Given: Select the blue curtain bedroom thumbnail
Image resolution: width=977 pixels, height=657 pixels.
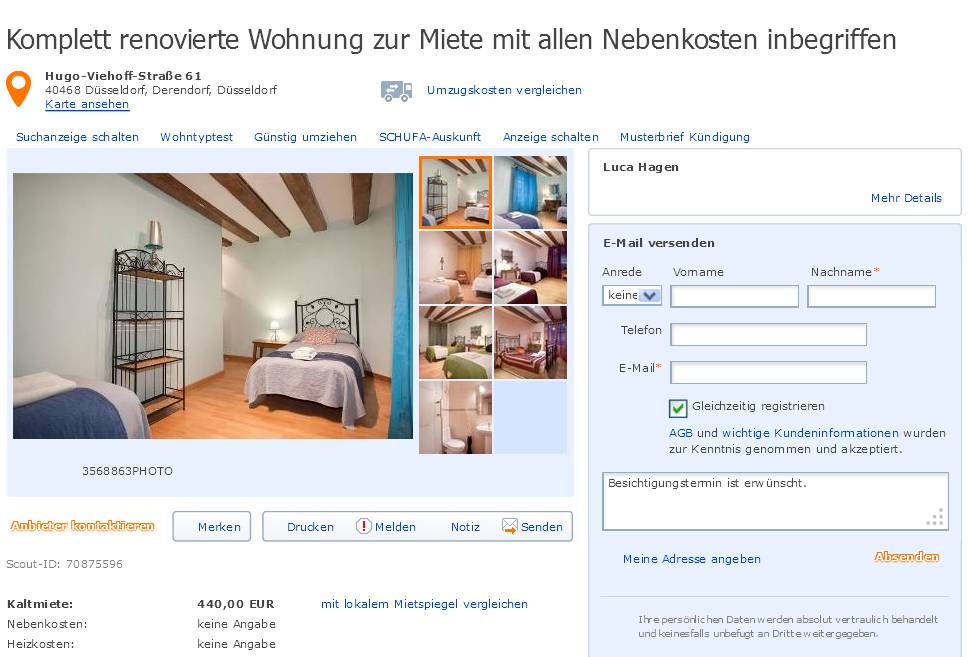Looking at the screenshot, I should pyautogui.click(x=530, y=193).
